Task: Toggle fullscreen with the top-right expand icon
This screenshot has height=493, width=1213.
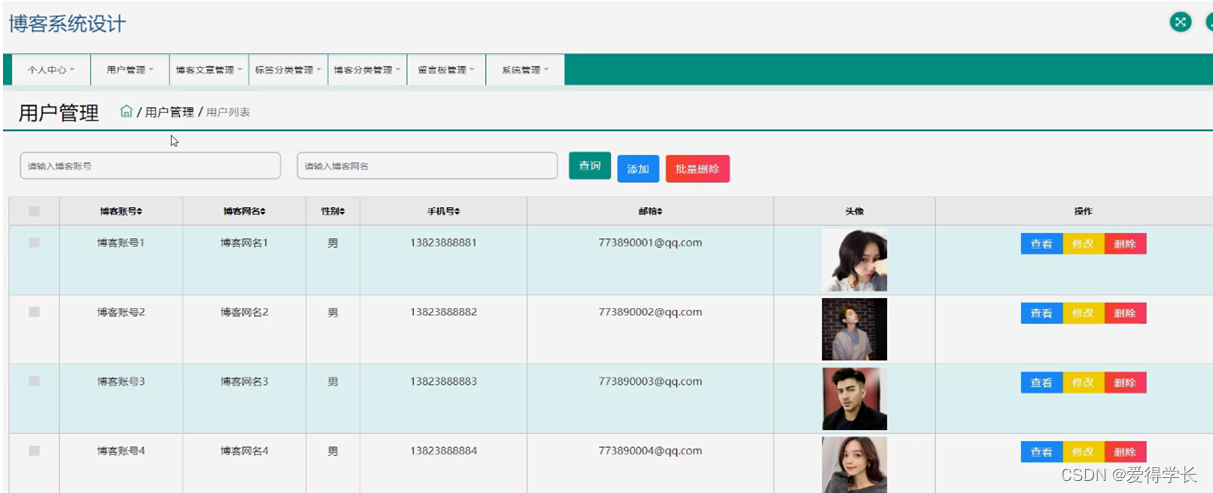Action: point(1181,22)
